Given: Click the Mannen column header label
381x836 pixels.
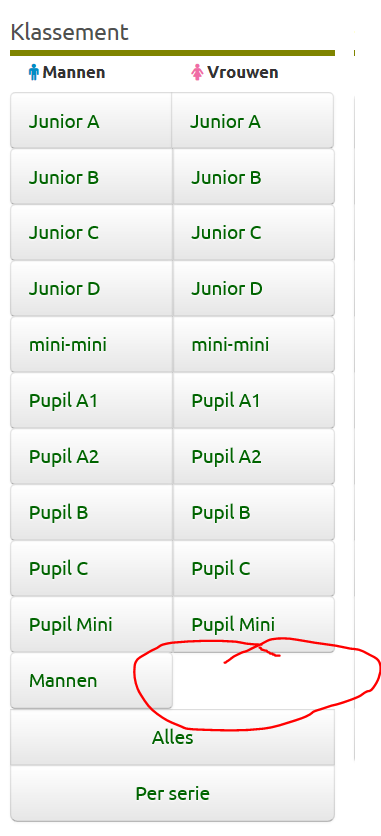Looking at the screenshot, I should tap(74, 72).
